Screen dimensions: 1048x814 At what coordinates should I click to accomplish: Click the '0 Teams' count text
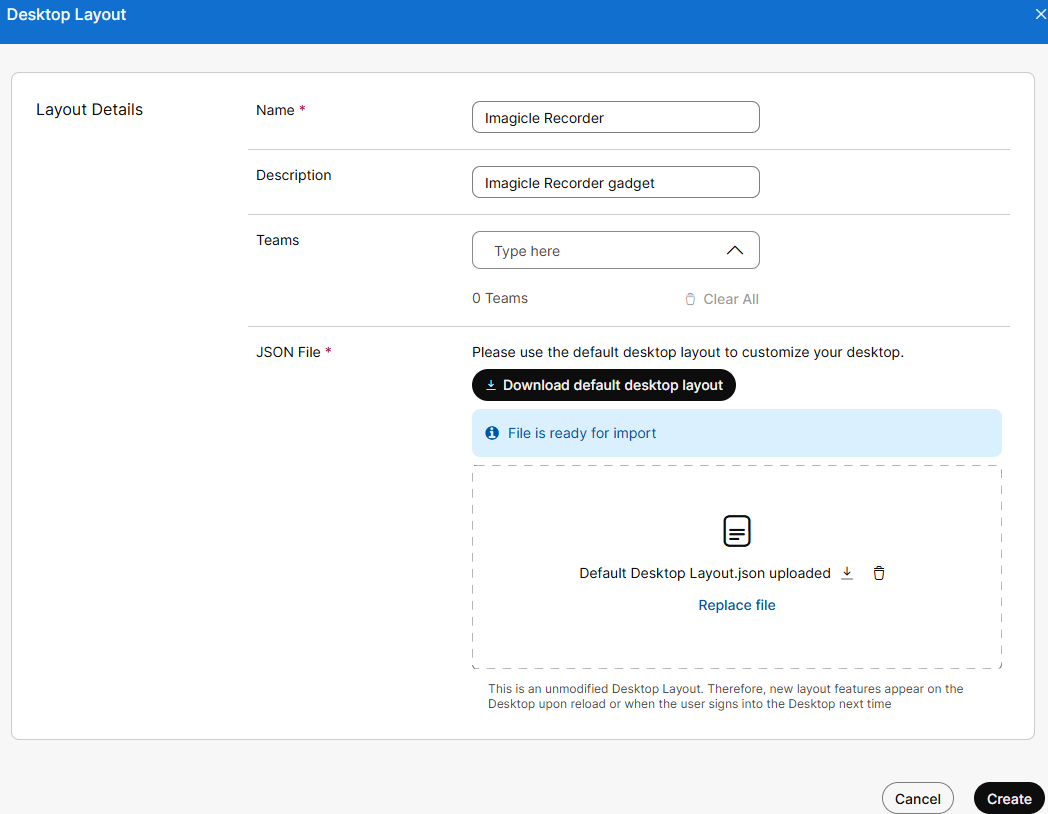[x=500, y=298]
